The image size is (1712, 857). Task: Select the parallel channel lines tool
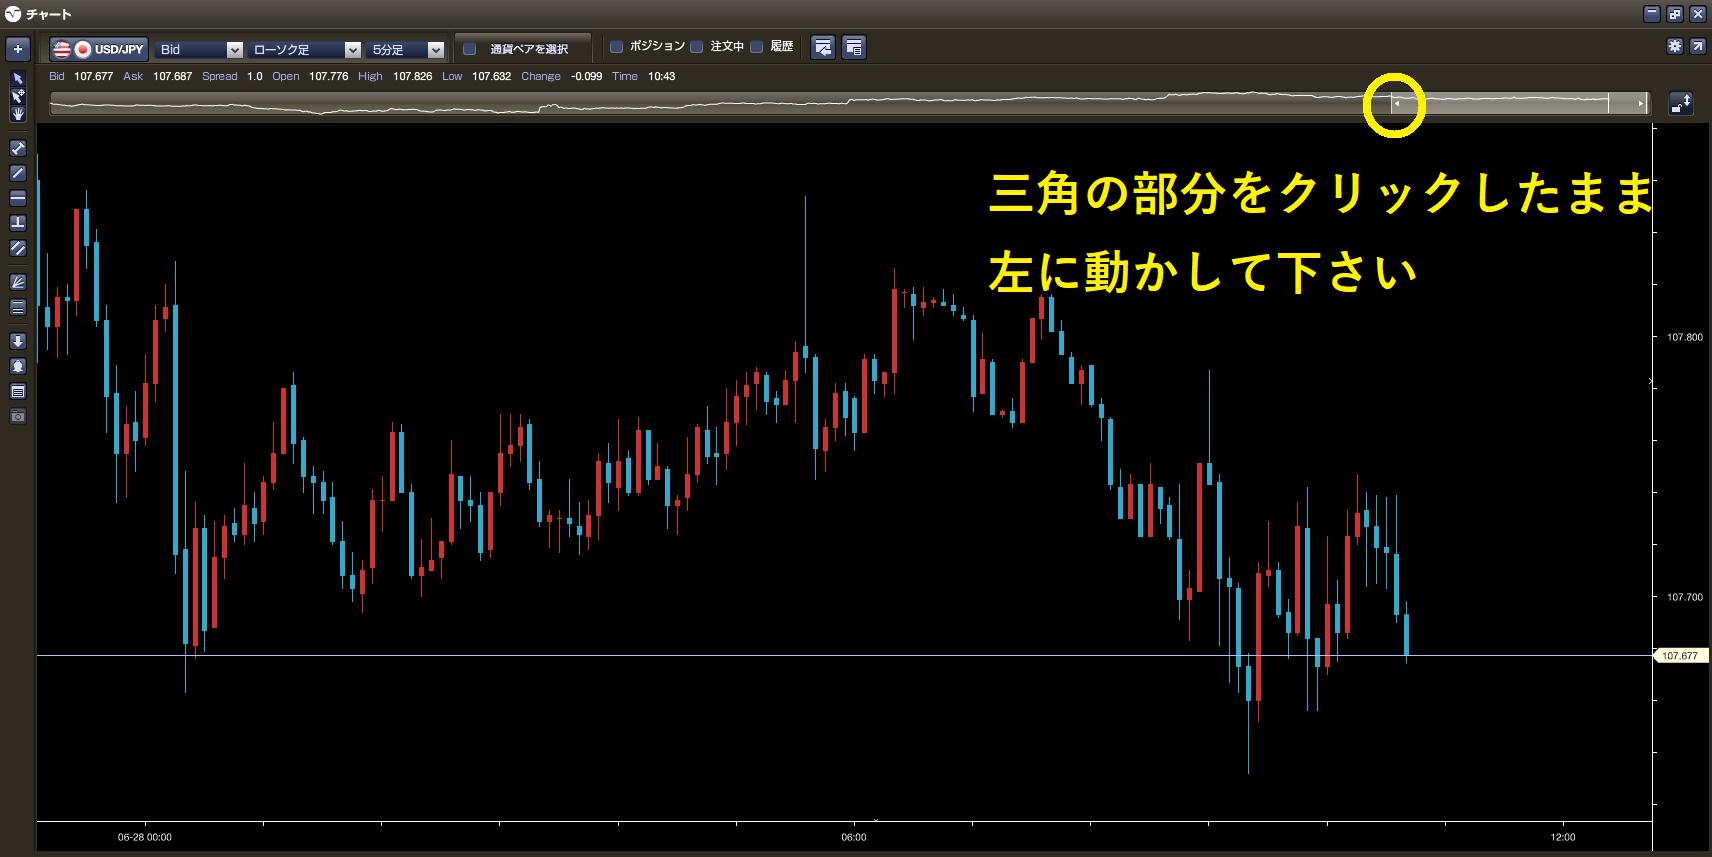18,248
